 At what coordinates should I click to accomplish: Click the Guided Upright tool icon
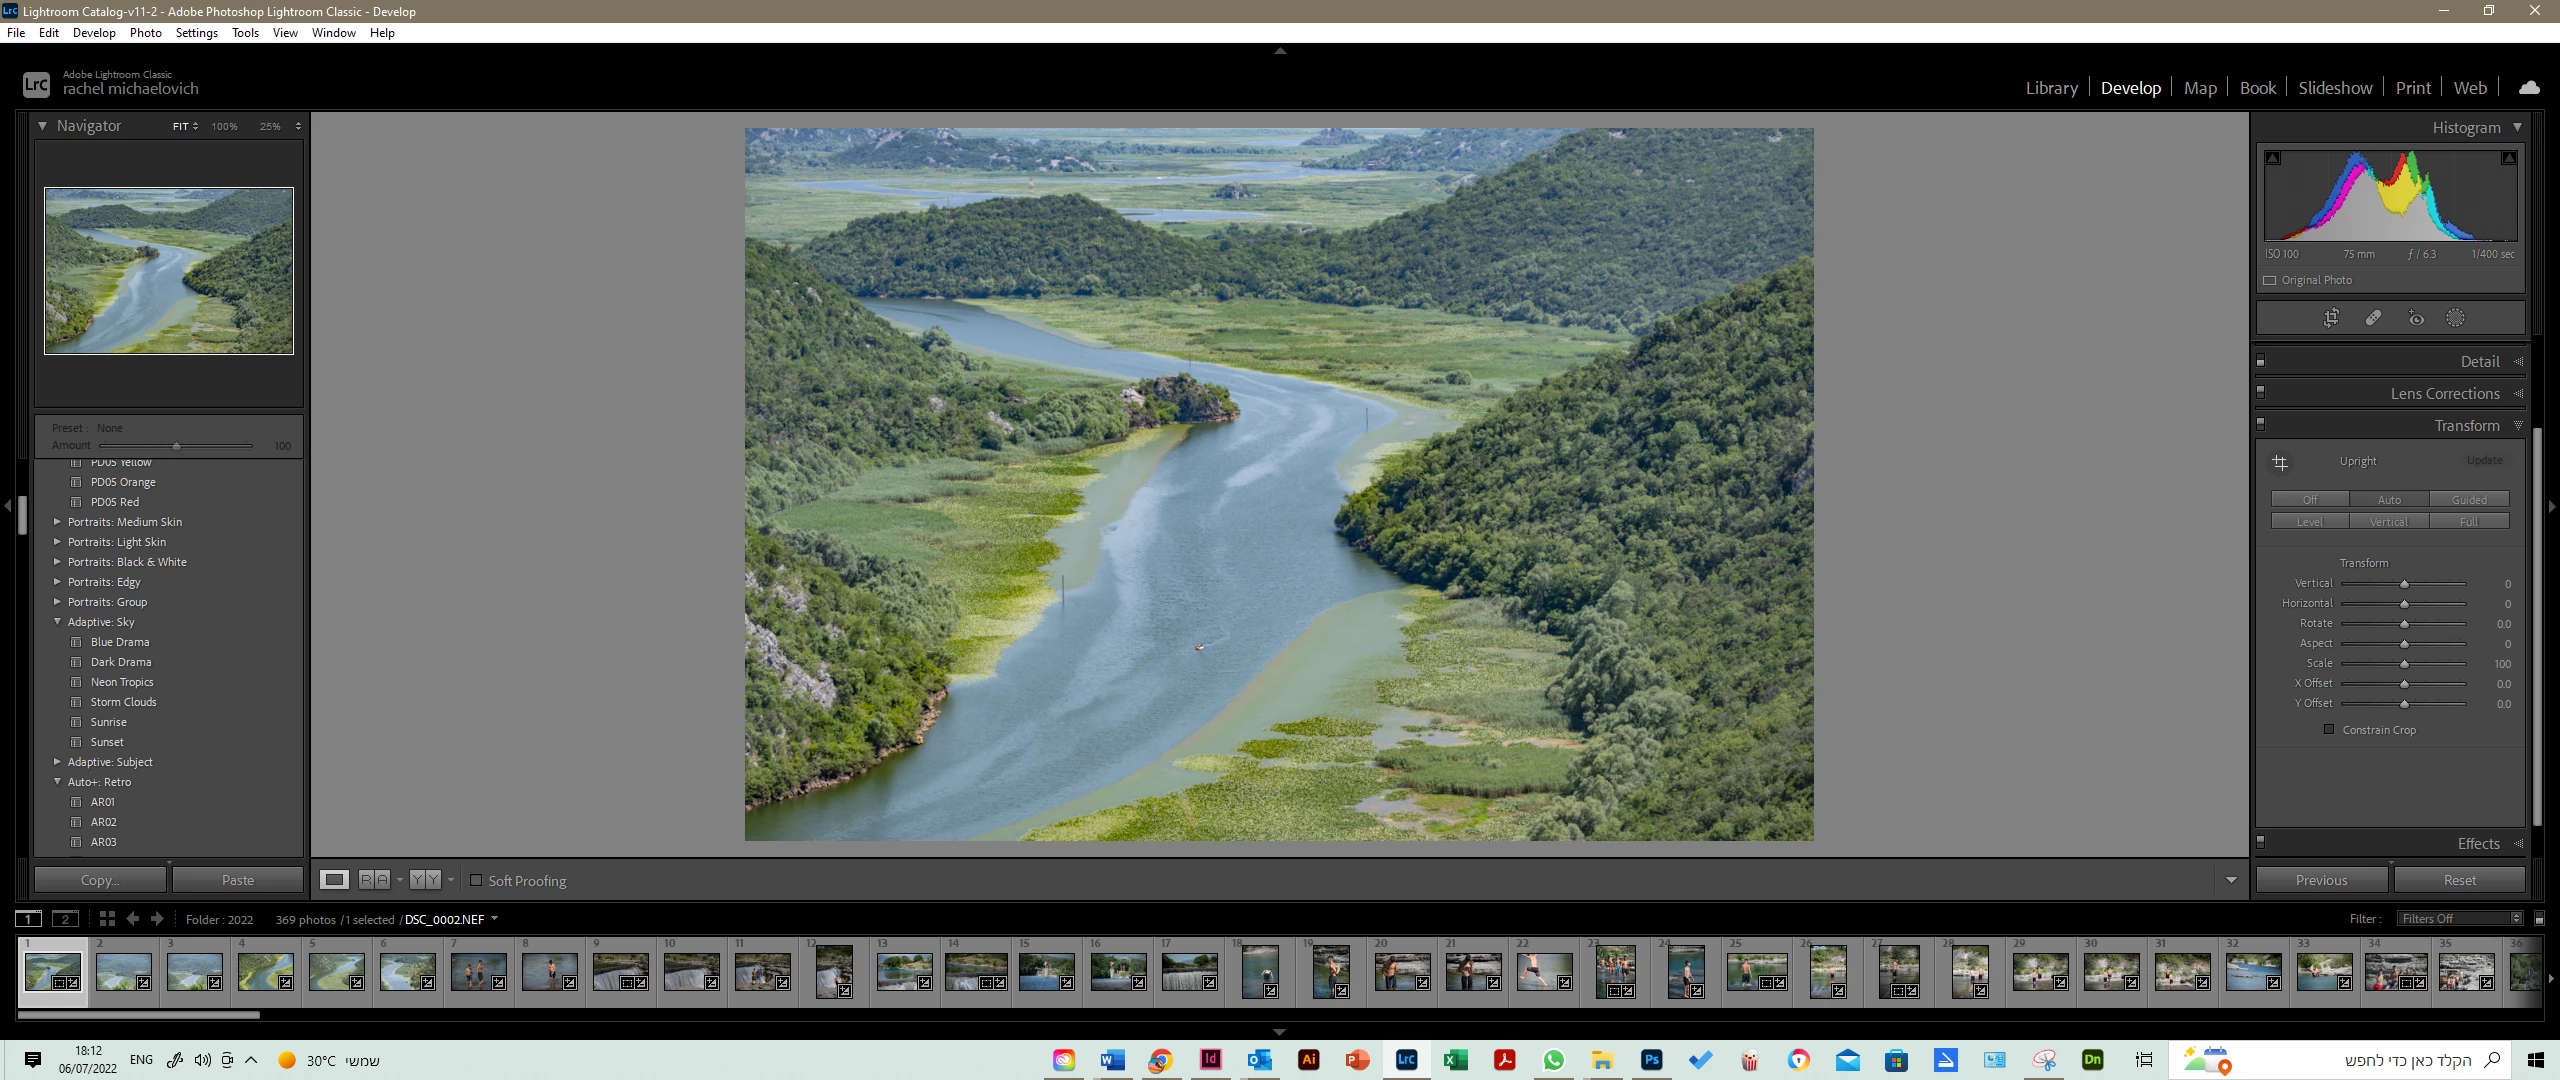pyautogui.click(x=2280, y=462)
